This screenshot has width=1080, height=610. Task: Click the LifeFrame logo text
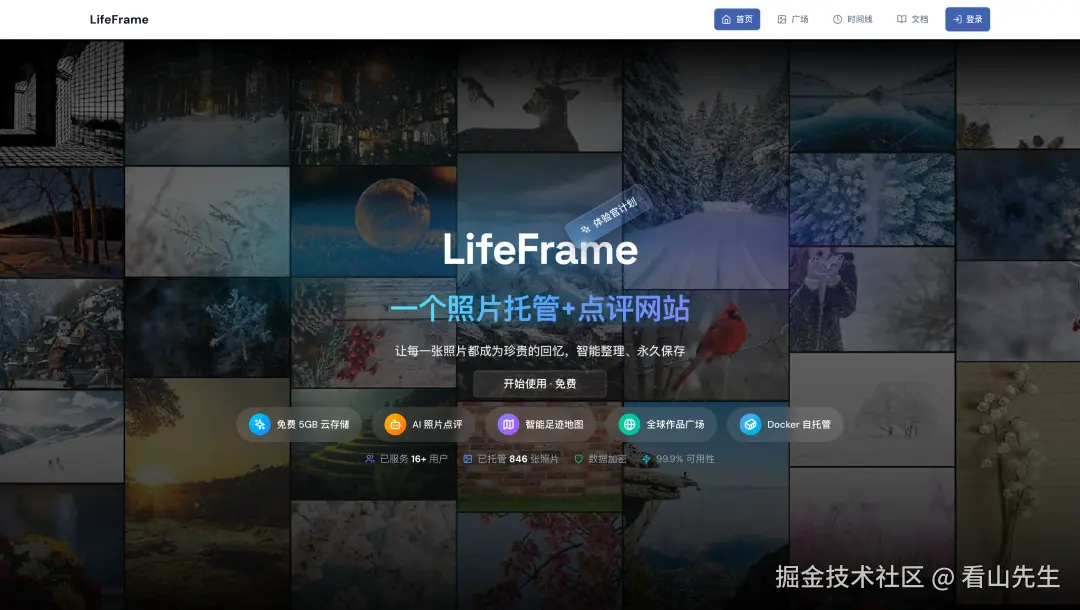[119, 19]
